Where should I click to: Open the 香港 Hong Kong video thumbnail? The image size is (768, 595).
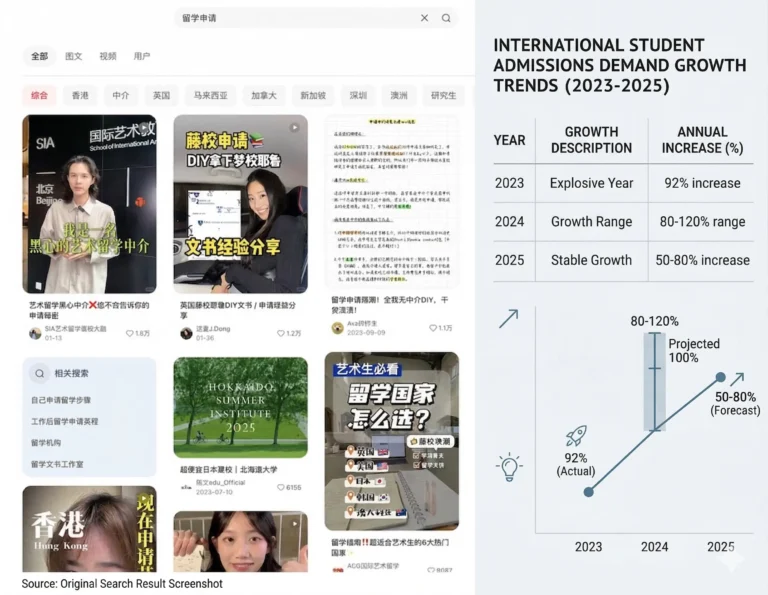pyautogui.click(x=90, y=529)
